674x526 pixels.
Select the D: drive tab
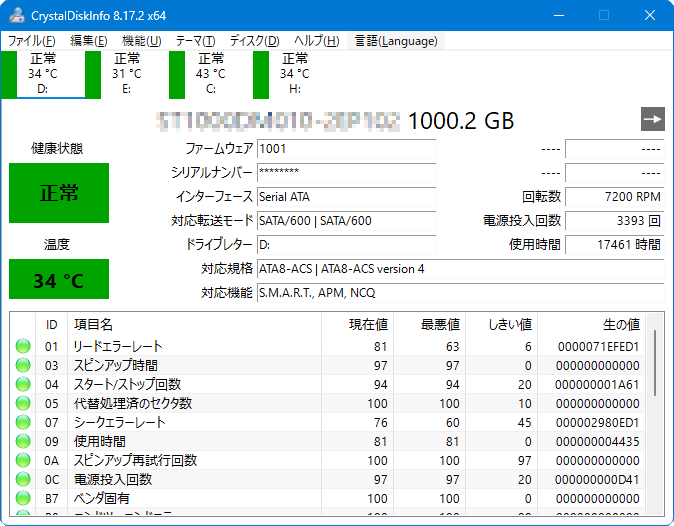pos(43,75)
